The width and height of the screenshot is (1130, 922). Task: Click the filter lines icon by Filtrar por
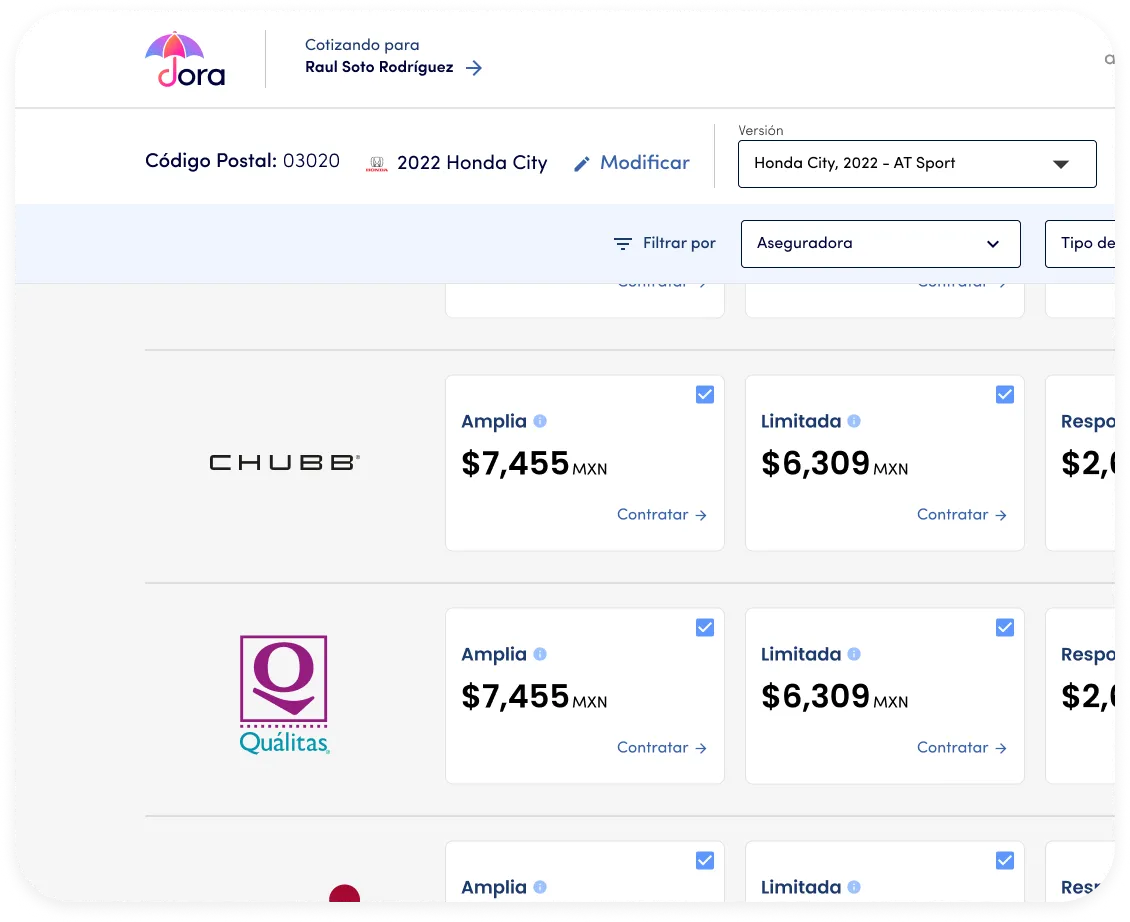(623, 244)
